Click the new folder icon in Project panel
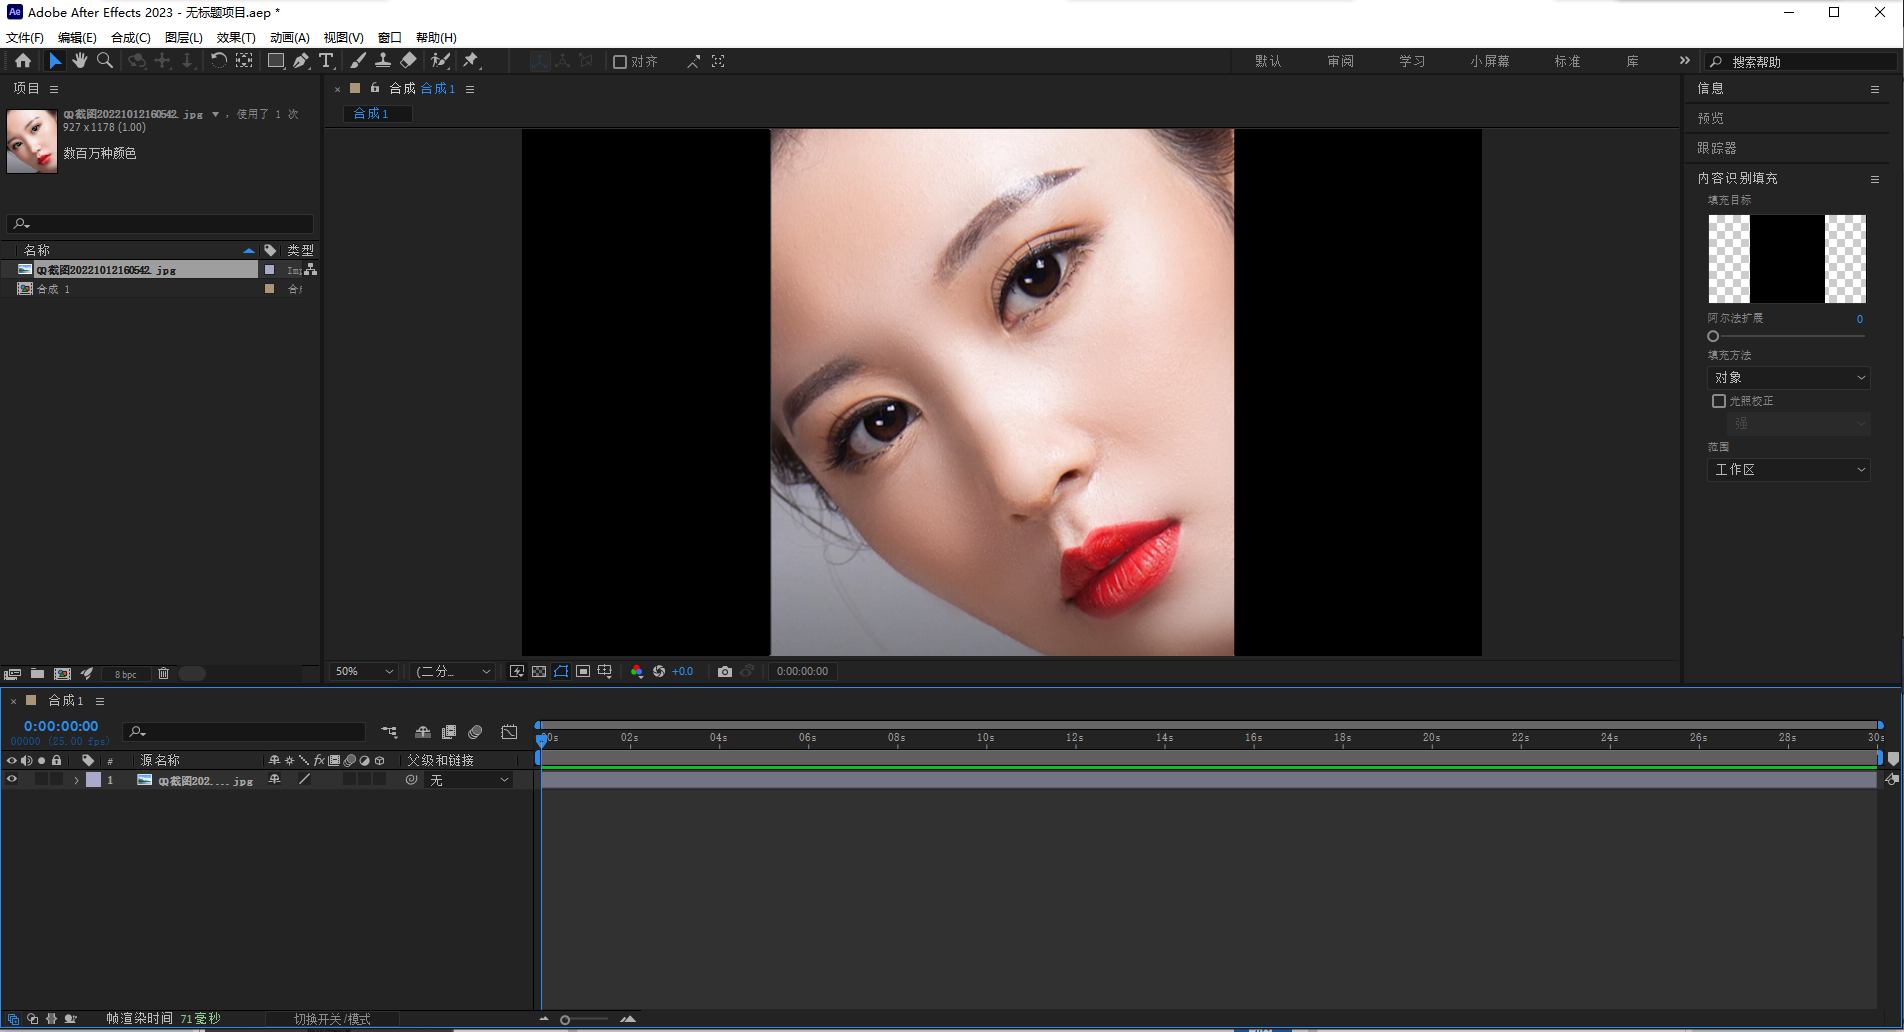Screen dimensions: 1904x1032 (x=37, y=674)
